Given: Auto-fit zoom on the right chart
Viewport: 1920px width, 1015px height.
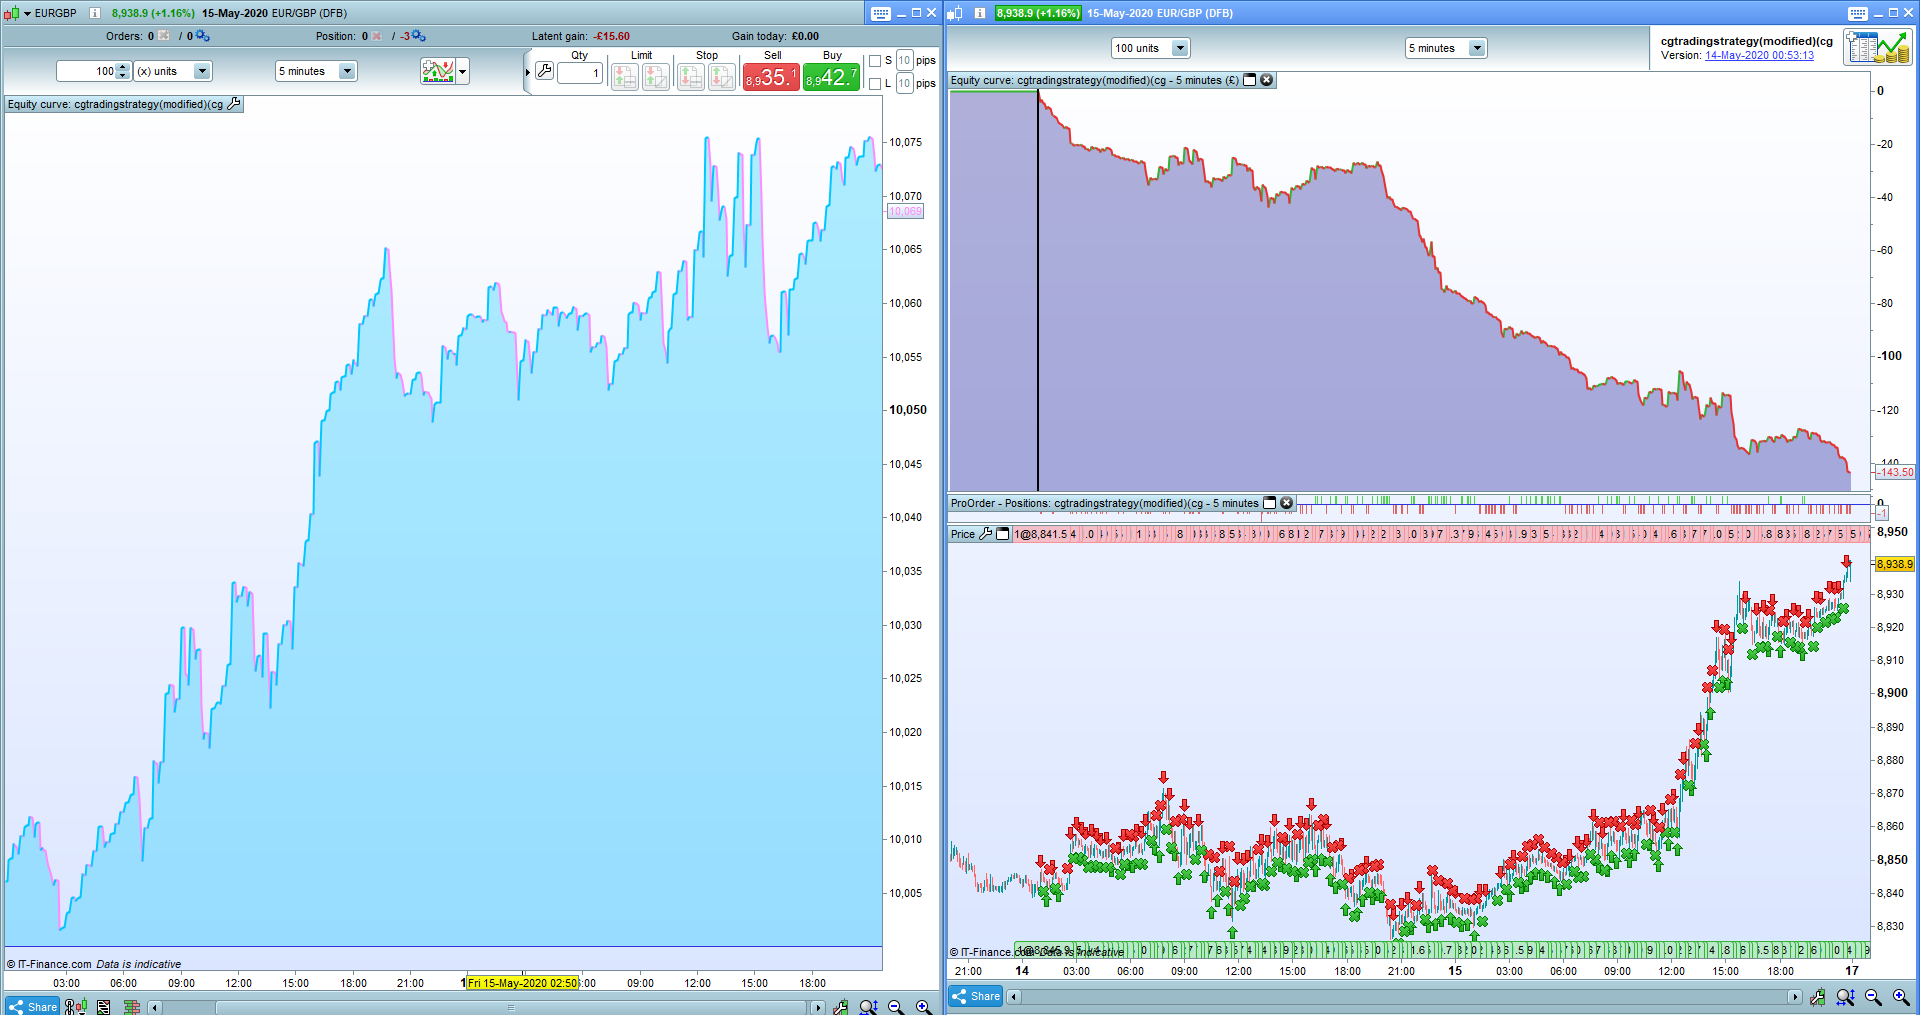Looking at the screenshot, I should coord(1845,997).
